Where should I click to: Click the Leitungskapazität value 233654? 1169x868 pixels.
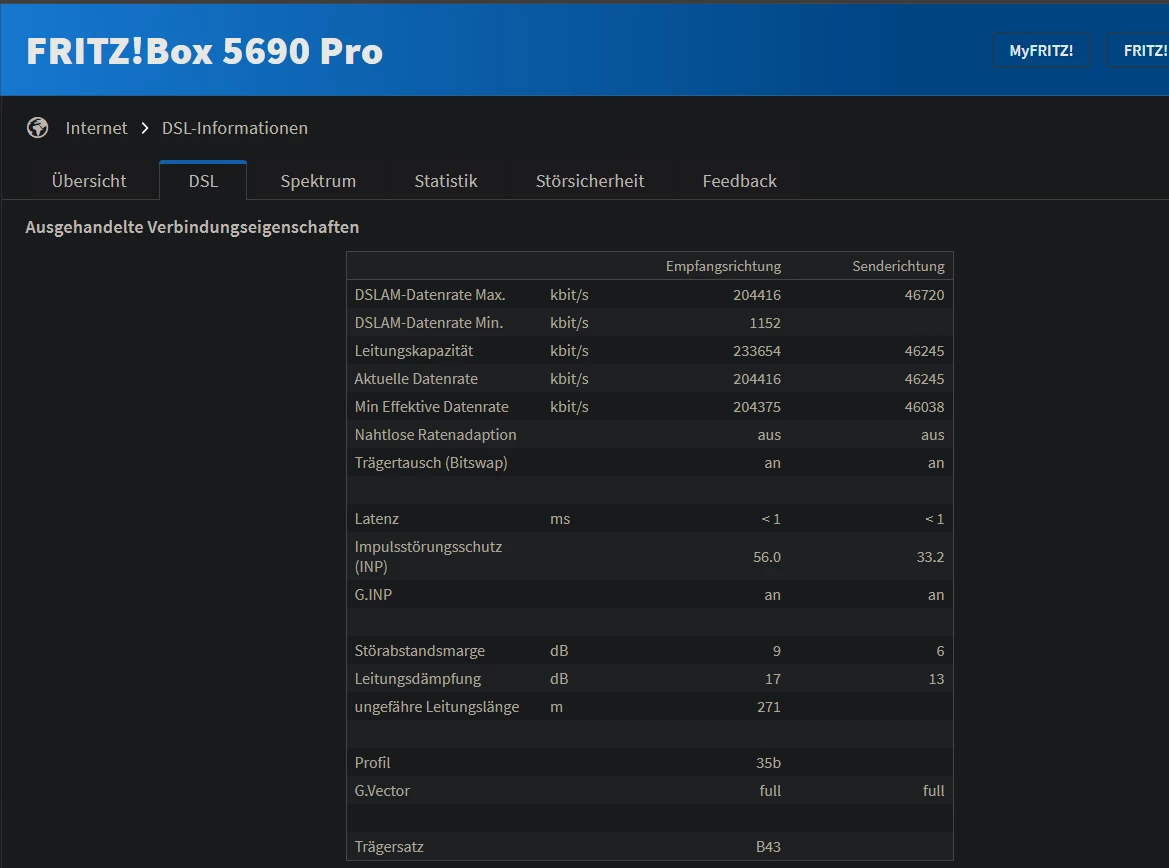click(757, 350)
